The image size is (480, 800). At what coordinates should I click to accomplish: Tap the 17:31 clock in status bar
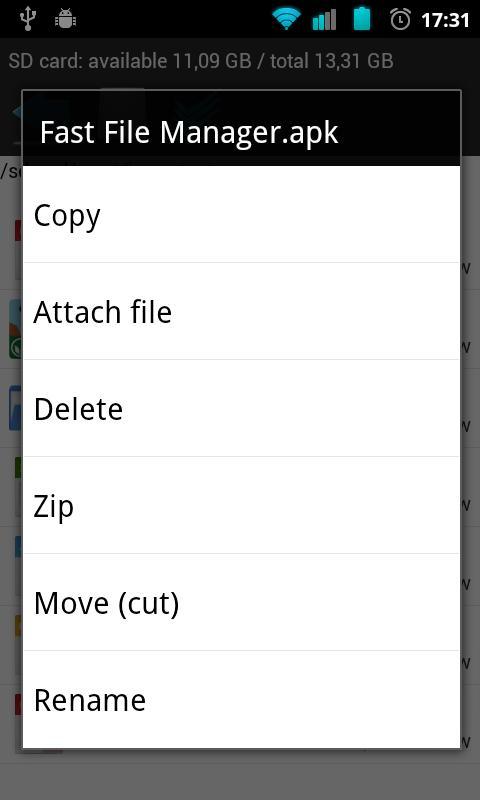[445, 20]
